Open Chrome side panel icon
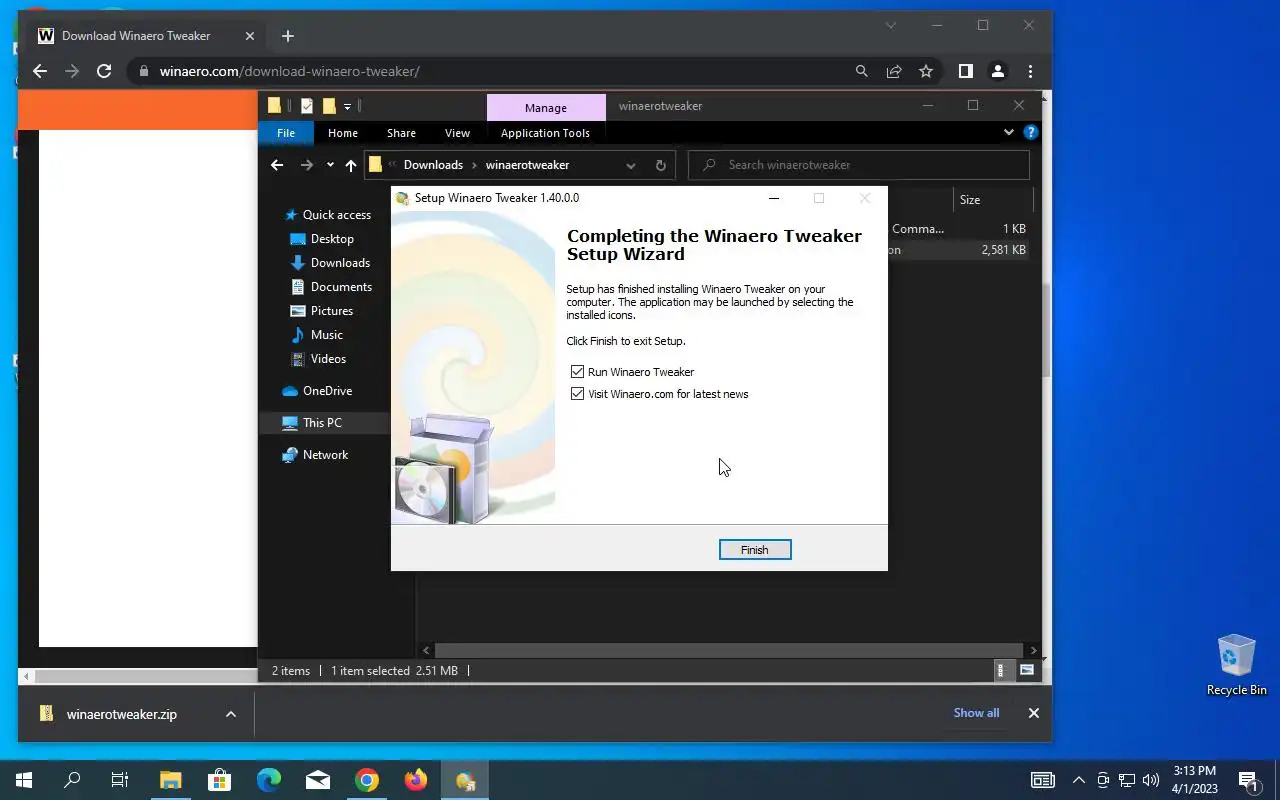Viewport: 1280px width, 800px height. (x=965, y=71)
